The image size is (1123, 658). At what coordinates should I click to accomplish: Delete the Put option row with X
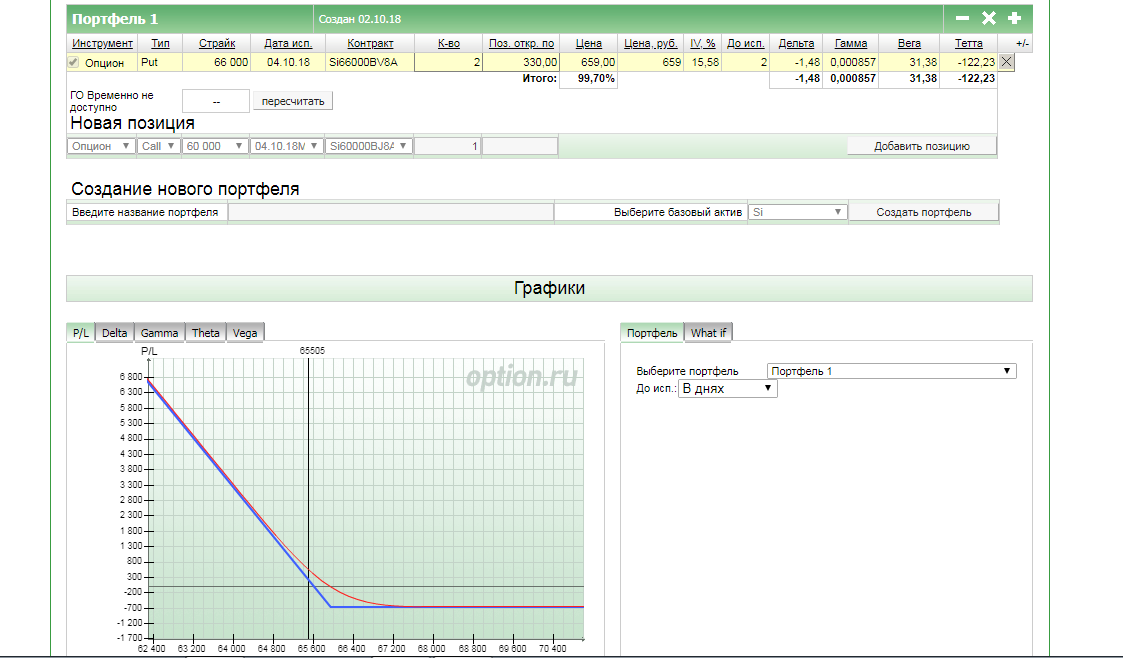pyautogui.click(x=1006, y=62)
